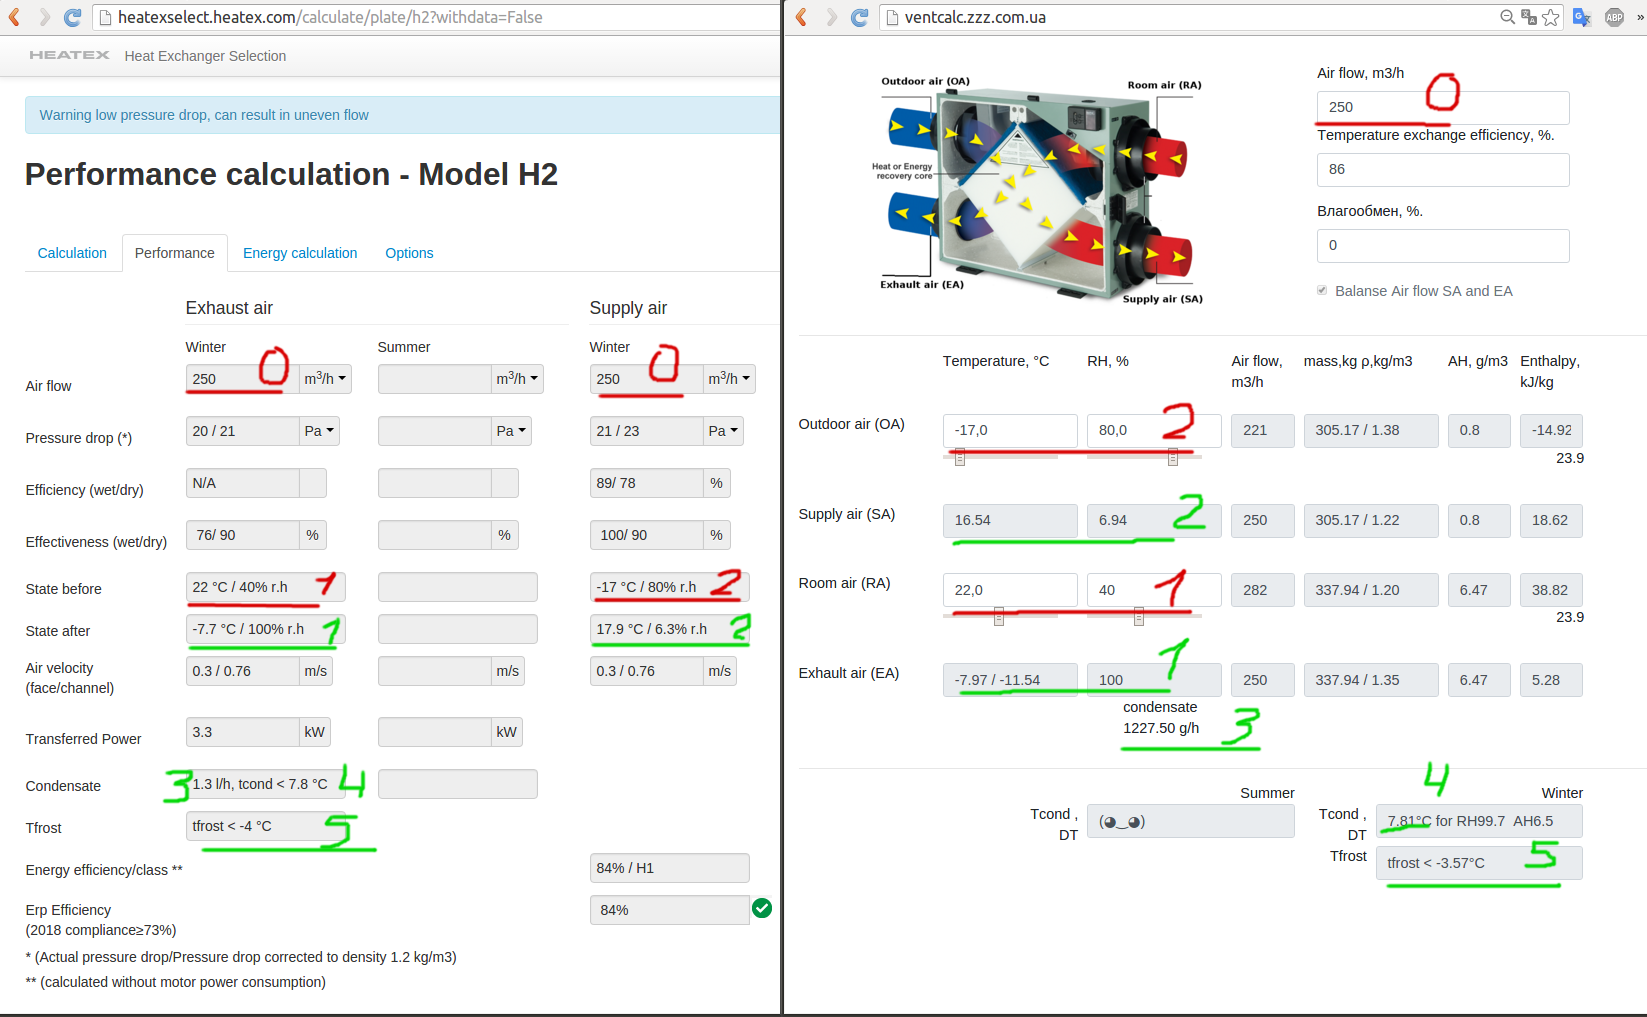The image size is (1647, 1017).
Task: Adjust the Room air RH slider handle
Action: click(x=1139, y=617)
